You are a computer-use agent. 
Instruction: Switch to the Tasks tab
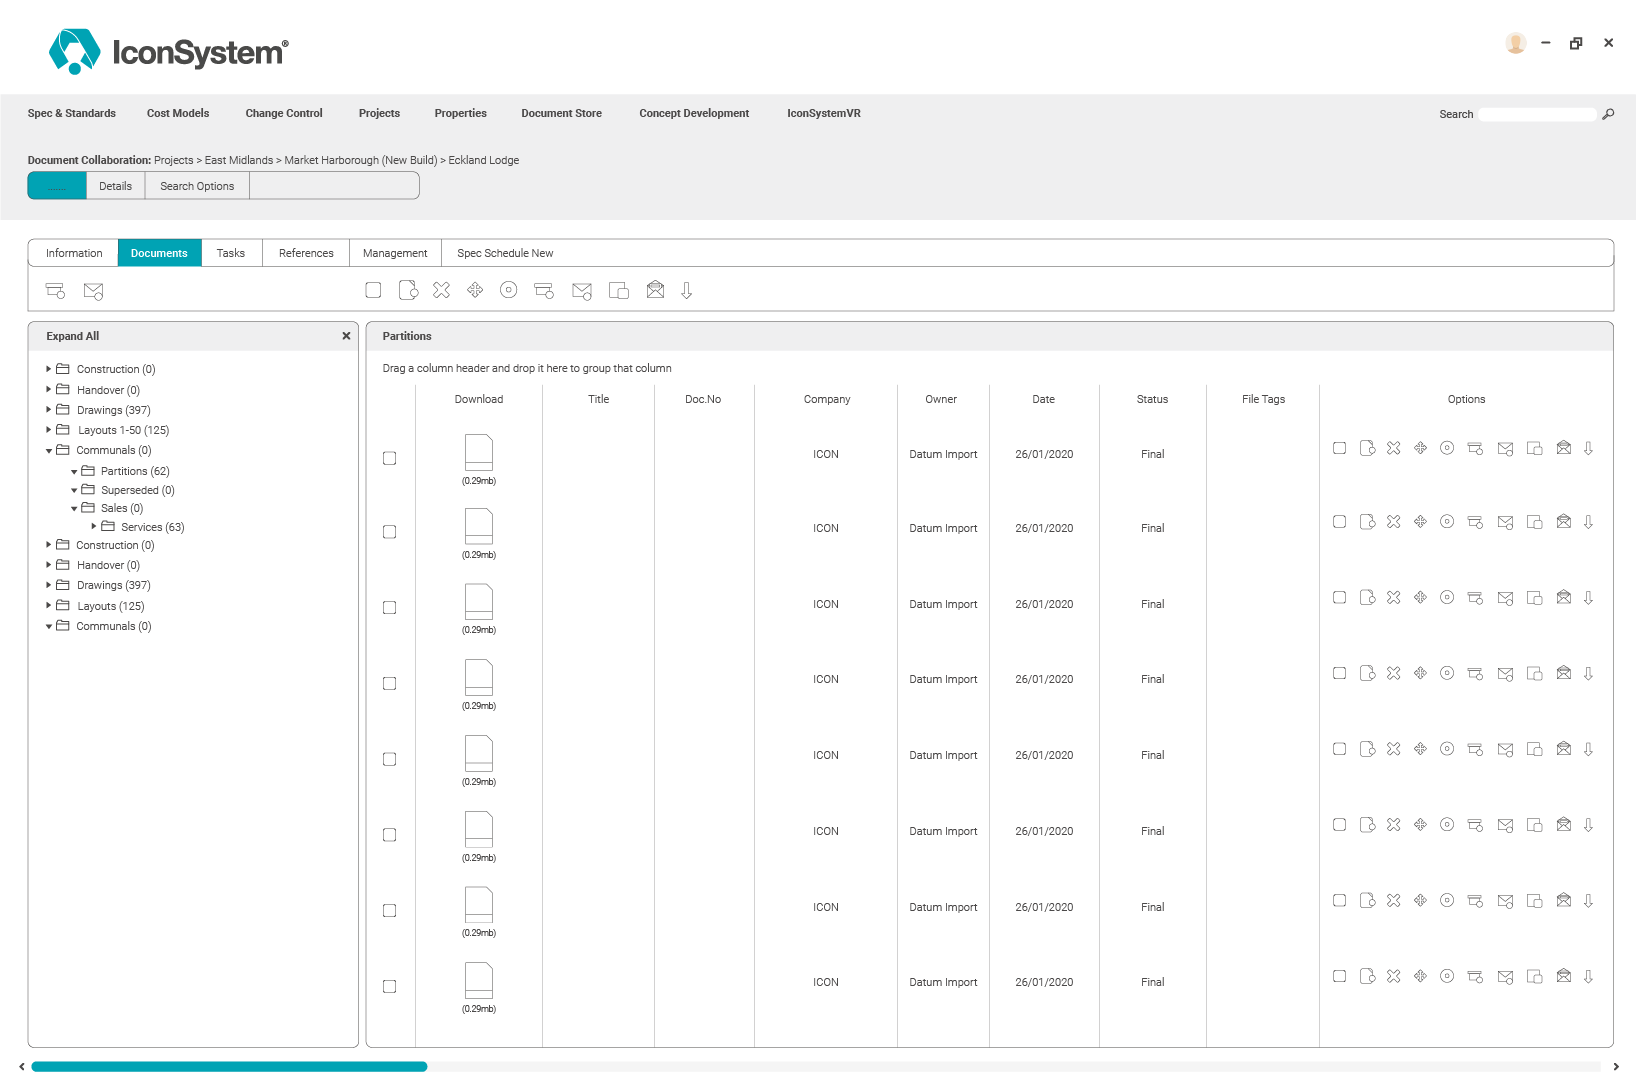pyautogui.click(x=231, y=253)
